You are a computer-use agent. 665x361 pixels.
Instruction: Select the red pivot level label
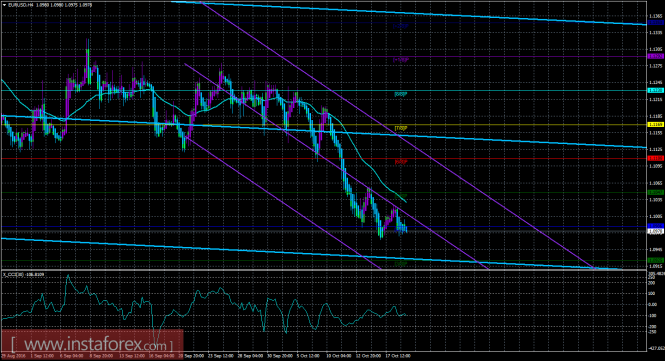click(x=401, y=162)
